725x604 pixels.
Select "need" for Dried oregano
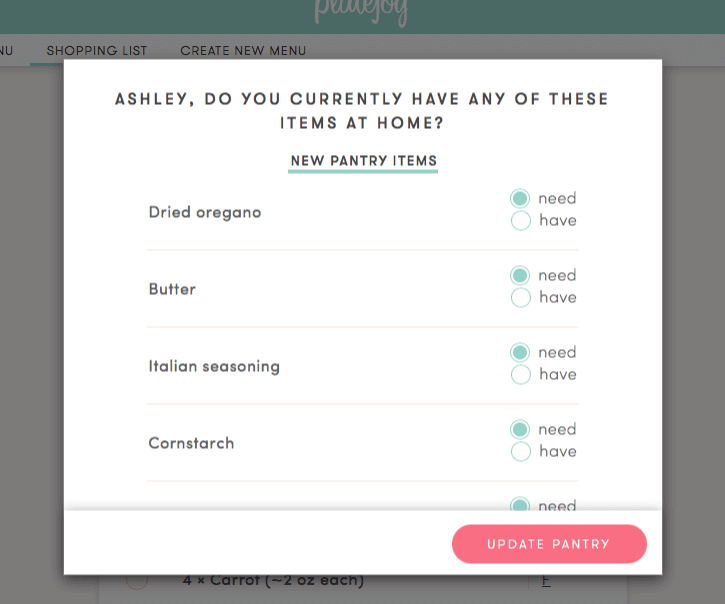point(520,198)
